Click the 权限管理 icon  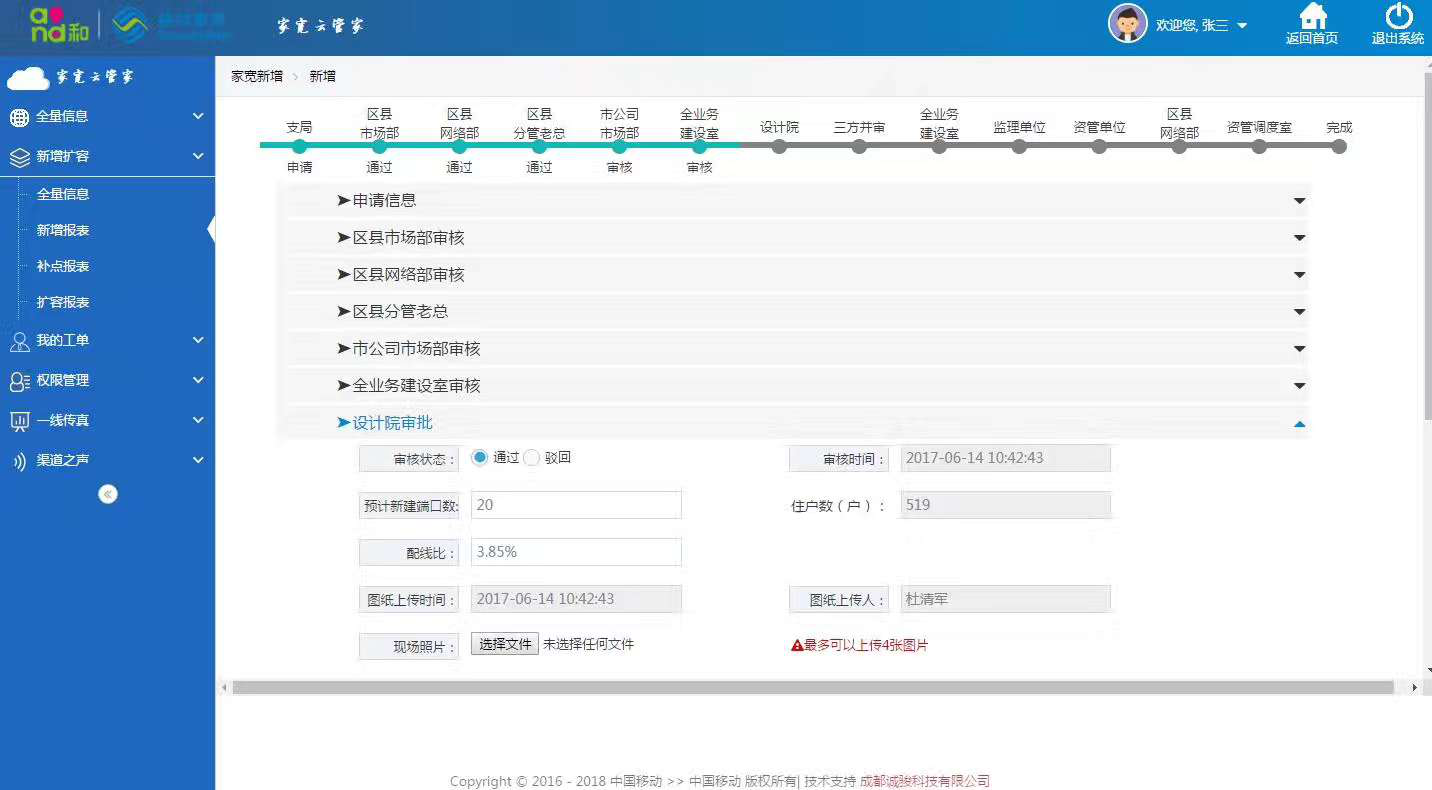coord(19,381)
